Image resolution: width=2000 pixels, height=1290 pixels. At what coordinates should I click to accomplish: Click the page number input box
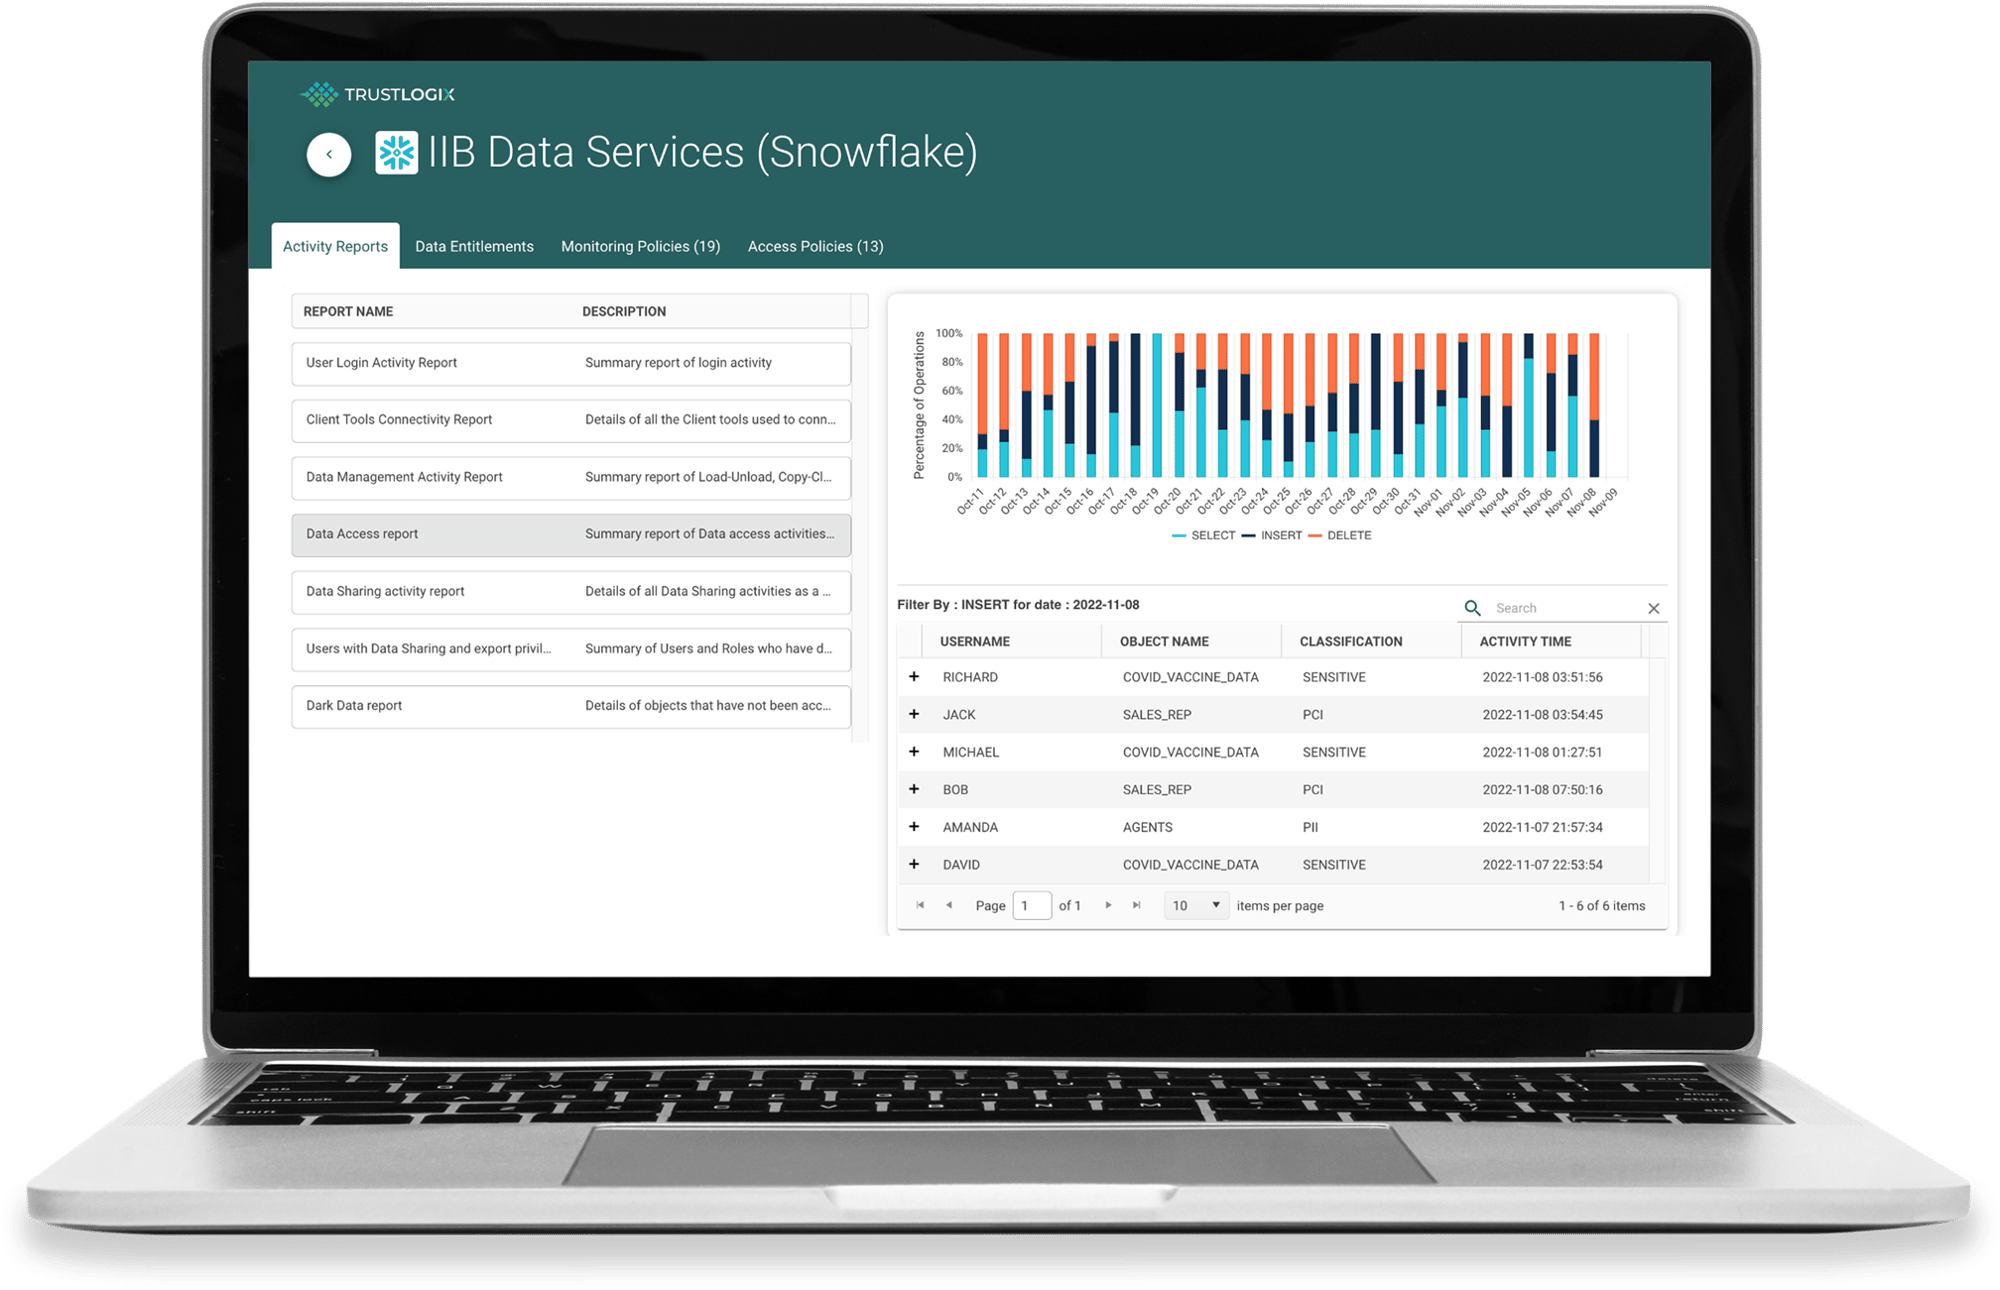tap(1032, 905)
